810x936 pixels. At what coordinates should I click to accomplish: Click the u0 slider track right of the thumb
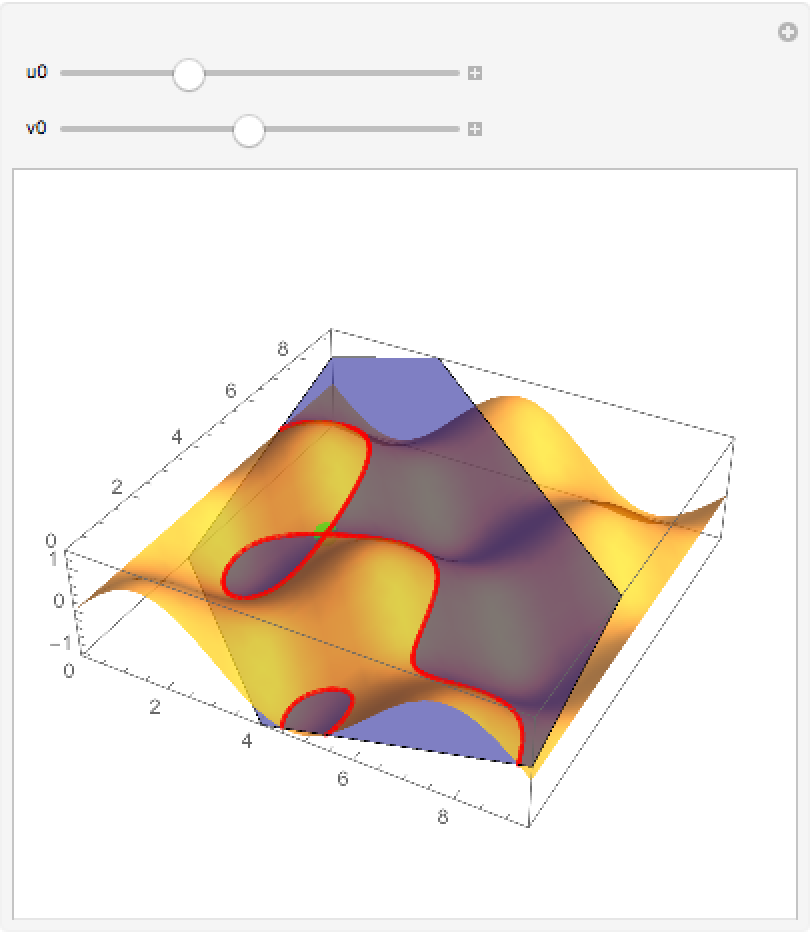click(x=330, y=73)
